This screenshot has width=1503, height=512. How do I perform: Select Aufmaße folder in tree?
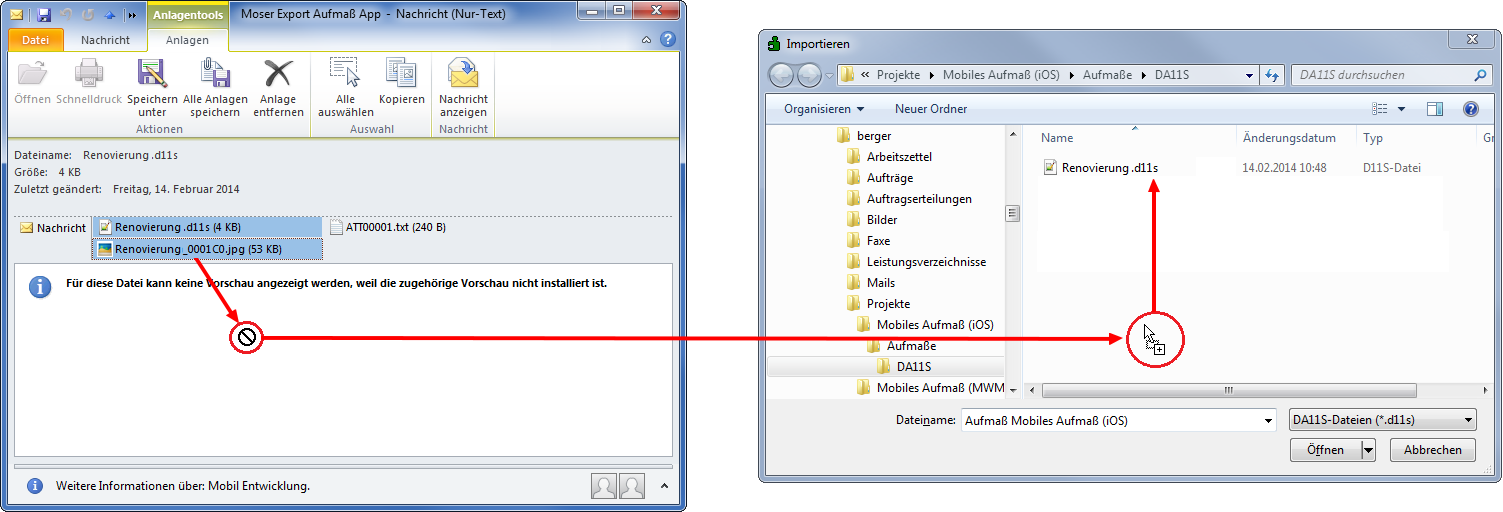(x=902, y=346)
